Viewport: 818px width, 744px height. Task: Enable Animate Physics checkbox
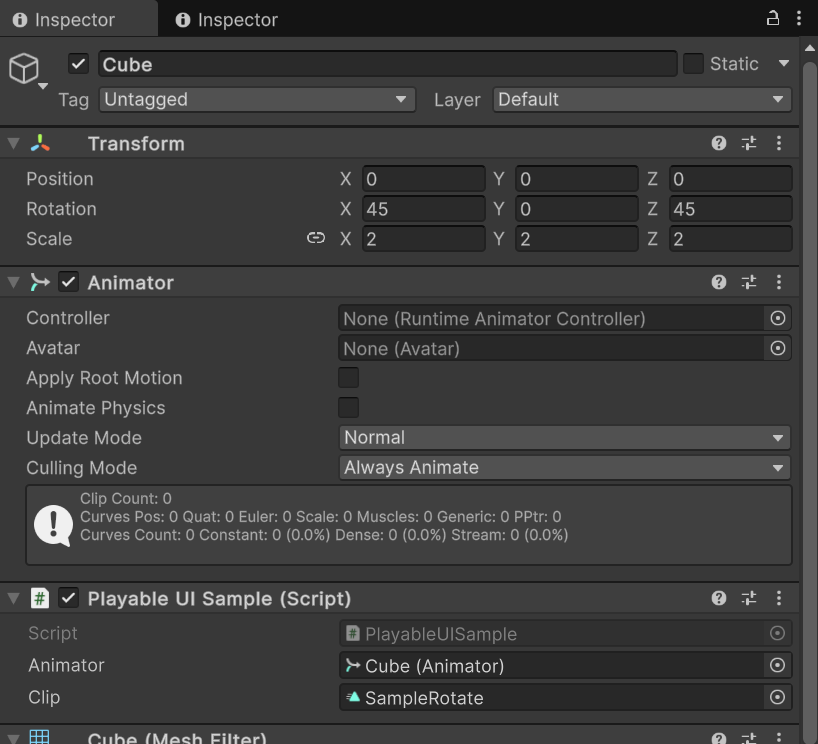point(348,408)
